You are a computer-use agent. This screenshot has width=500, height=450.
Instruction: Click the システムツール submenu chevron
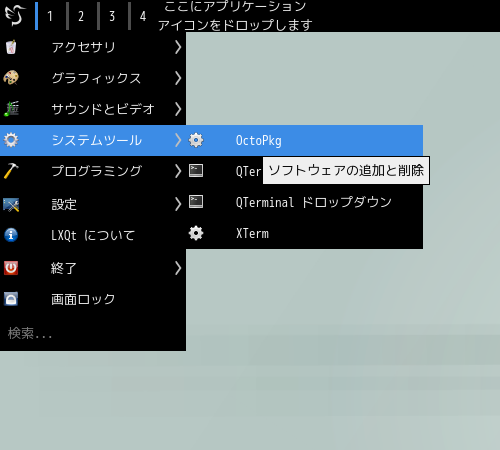(x=178, y=140)
